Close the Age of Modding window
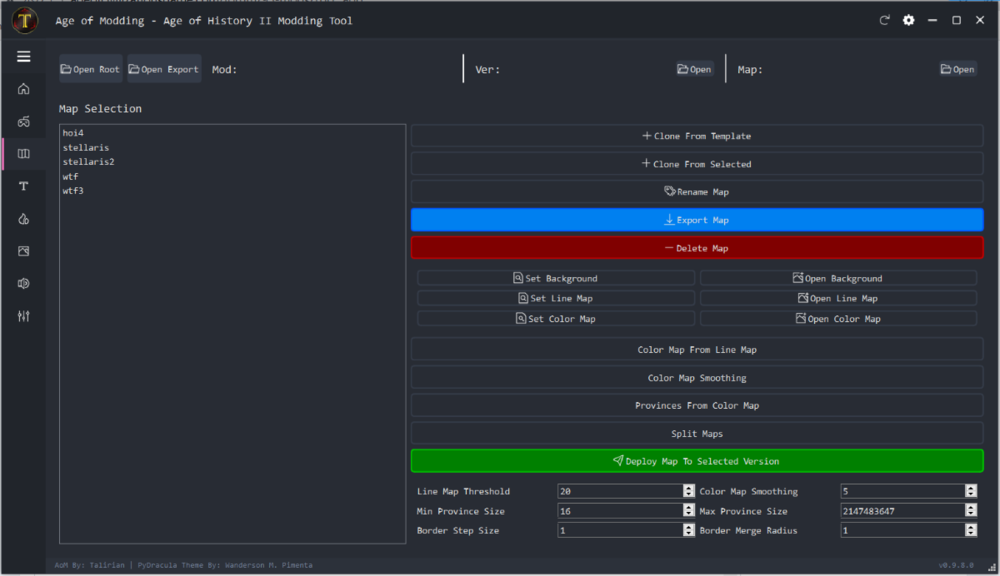This screenshot has height=576, width=1000. pos(980,20)
